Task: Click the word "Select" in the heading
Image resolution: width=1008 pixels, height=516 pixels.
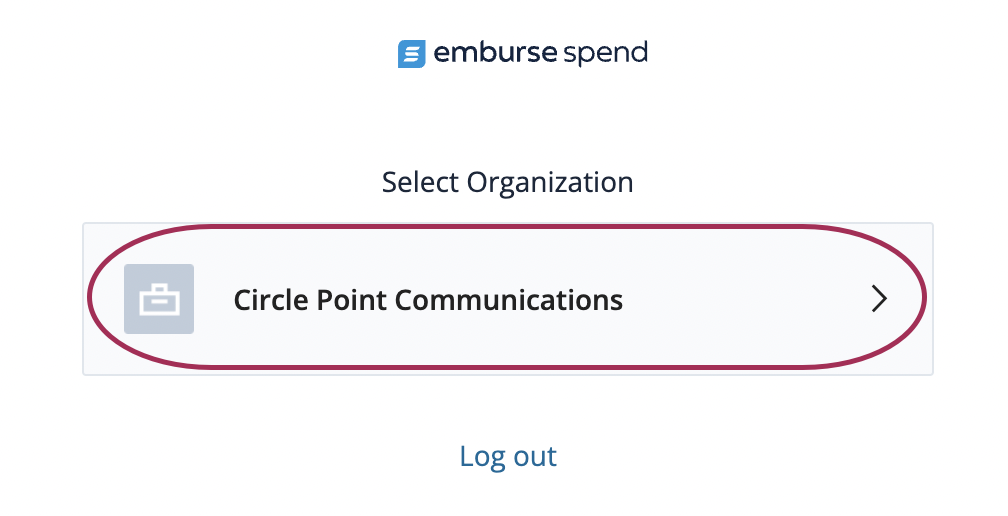Action: (x=421, y=182)
